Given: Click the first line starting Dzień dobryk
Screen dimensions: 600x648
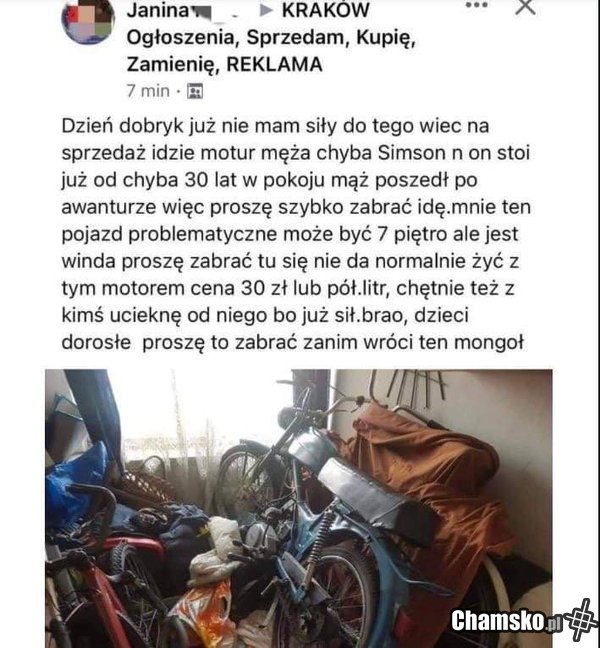Looking at the screenshot, I should (x=275, y=126).
